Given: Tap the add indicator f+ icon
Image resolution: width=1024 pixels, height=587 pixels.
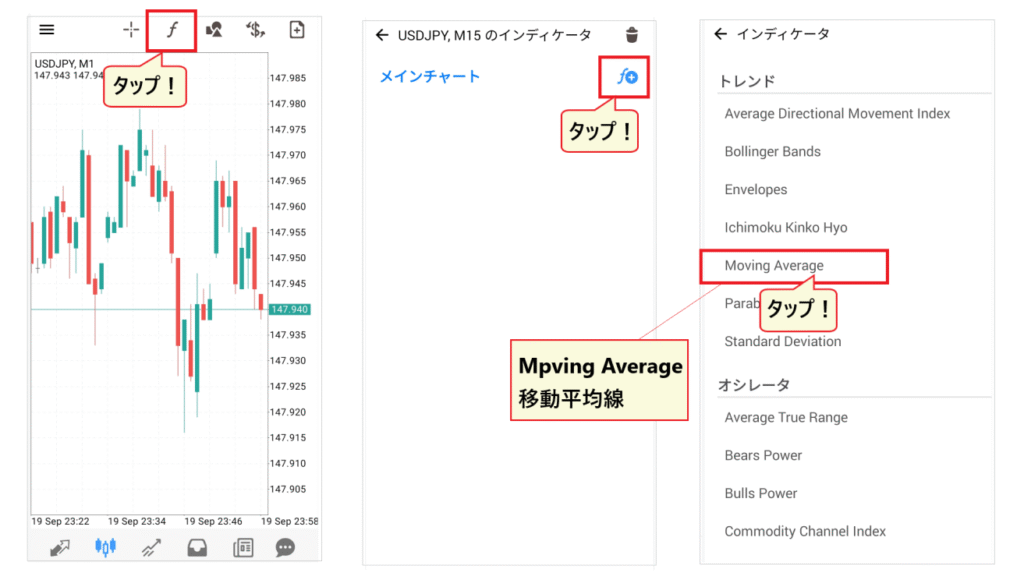Looking at the screenshot, I should [626, 76].
